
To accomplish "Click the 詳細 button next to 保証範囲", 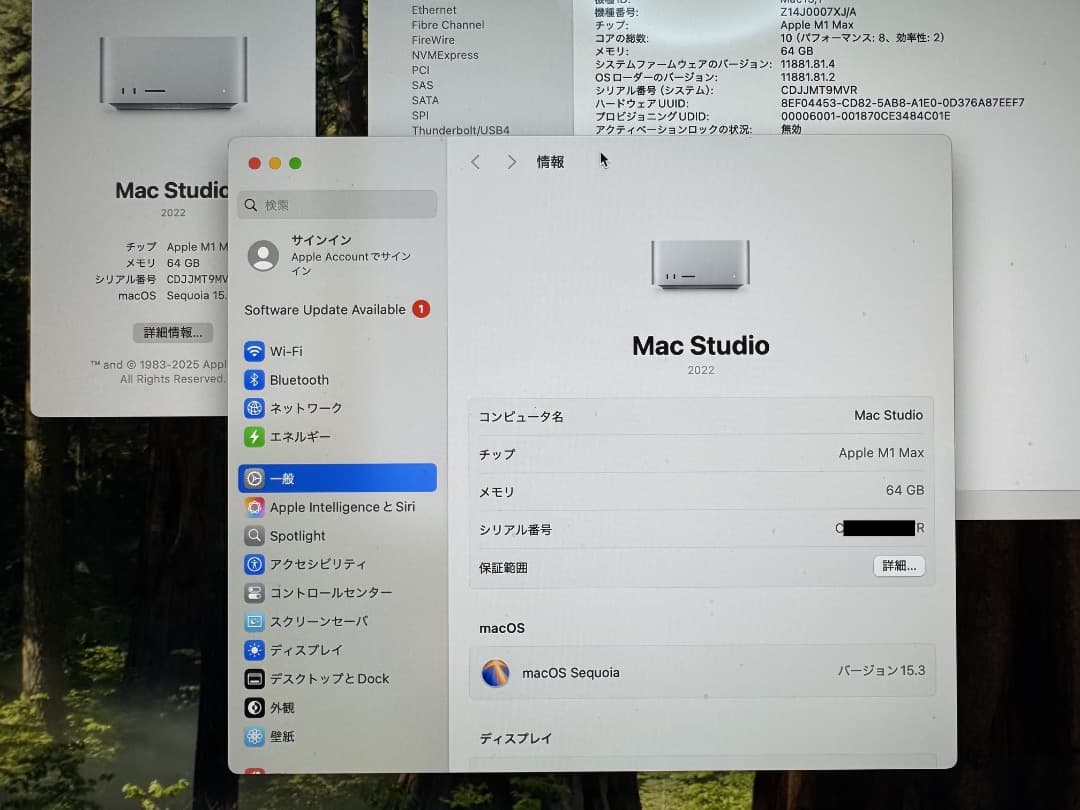I will coord(898,566).
